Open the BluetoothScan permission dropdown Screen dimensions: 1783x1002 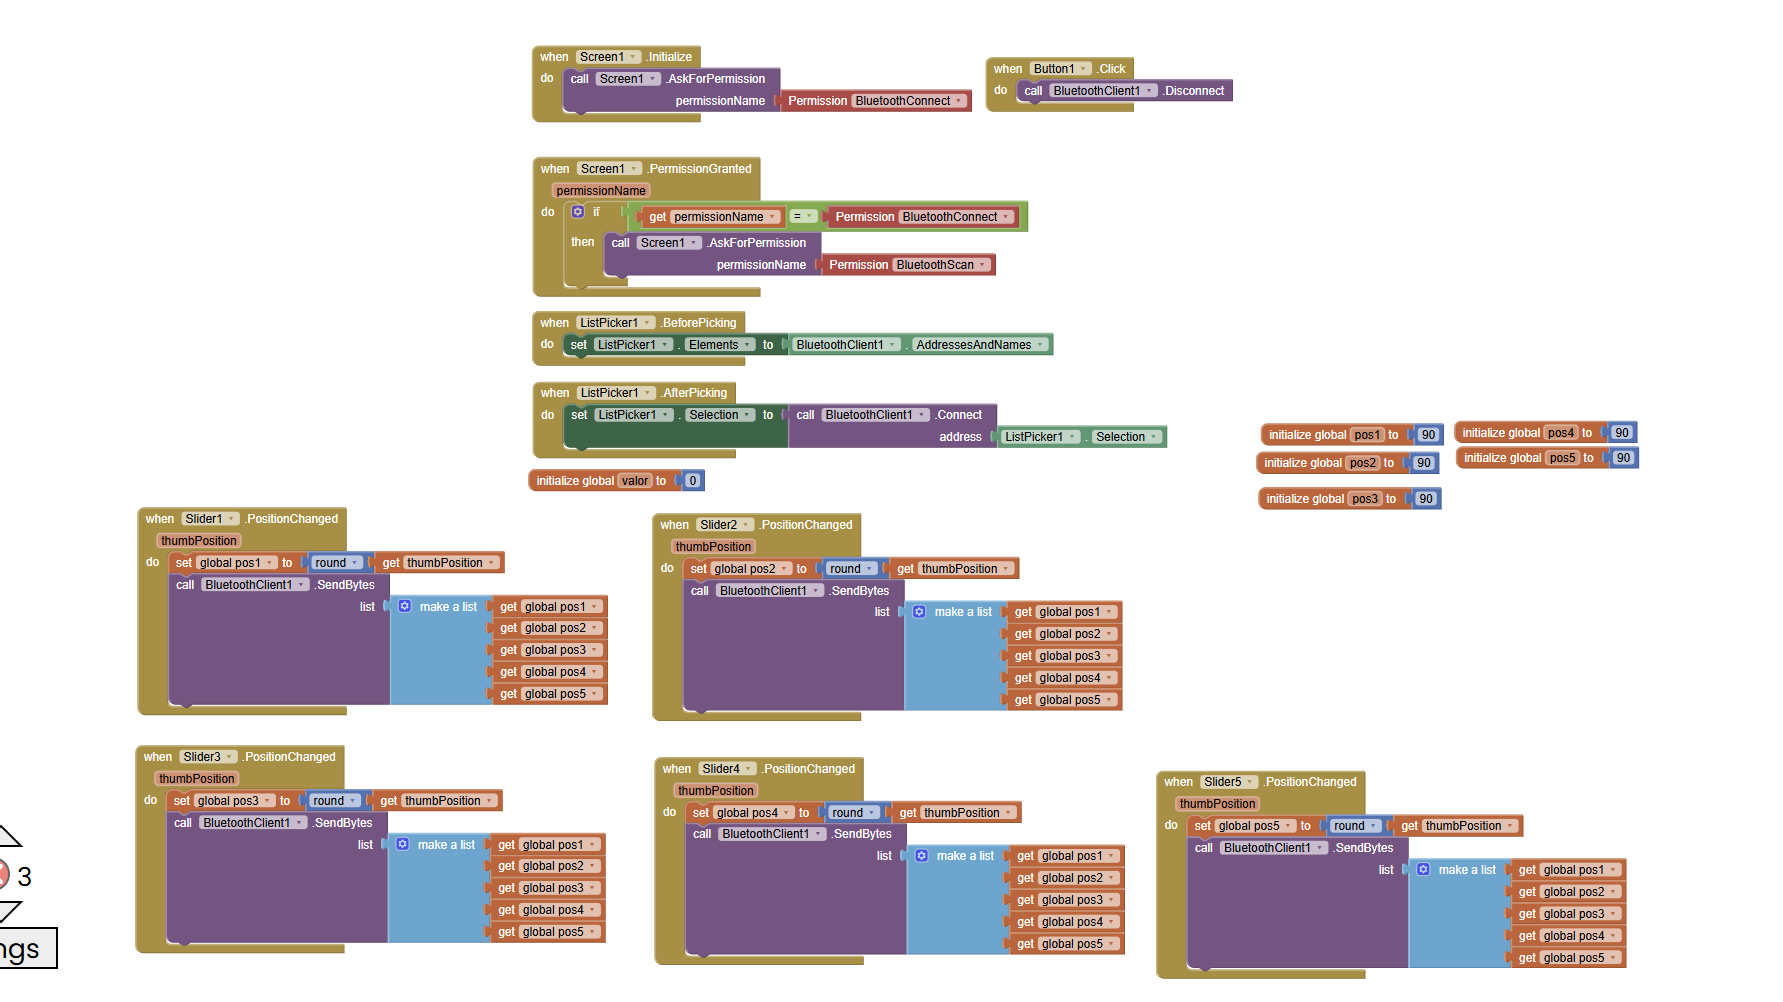[942, 265]
